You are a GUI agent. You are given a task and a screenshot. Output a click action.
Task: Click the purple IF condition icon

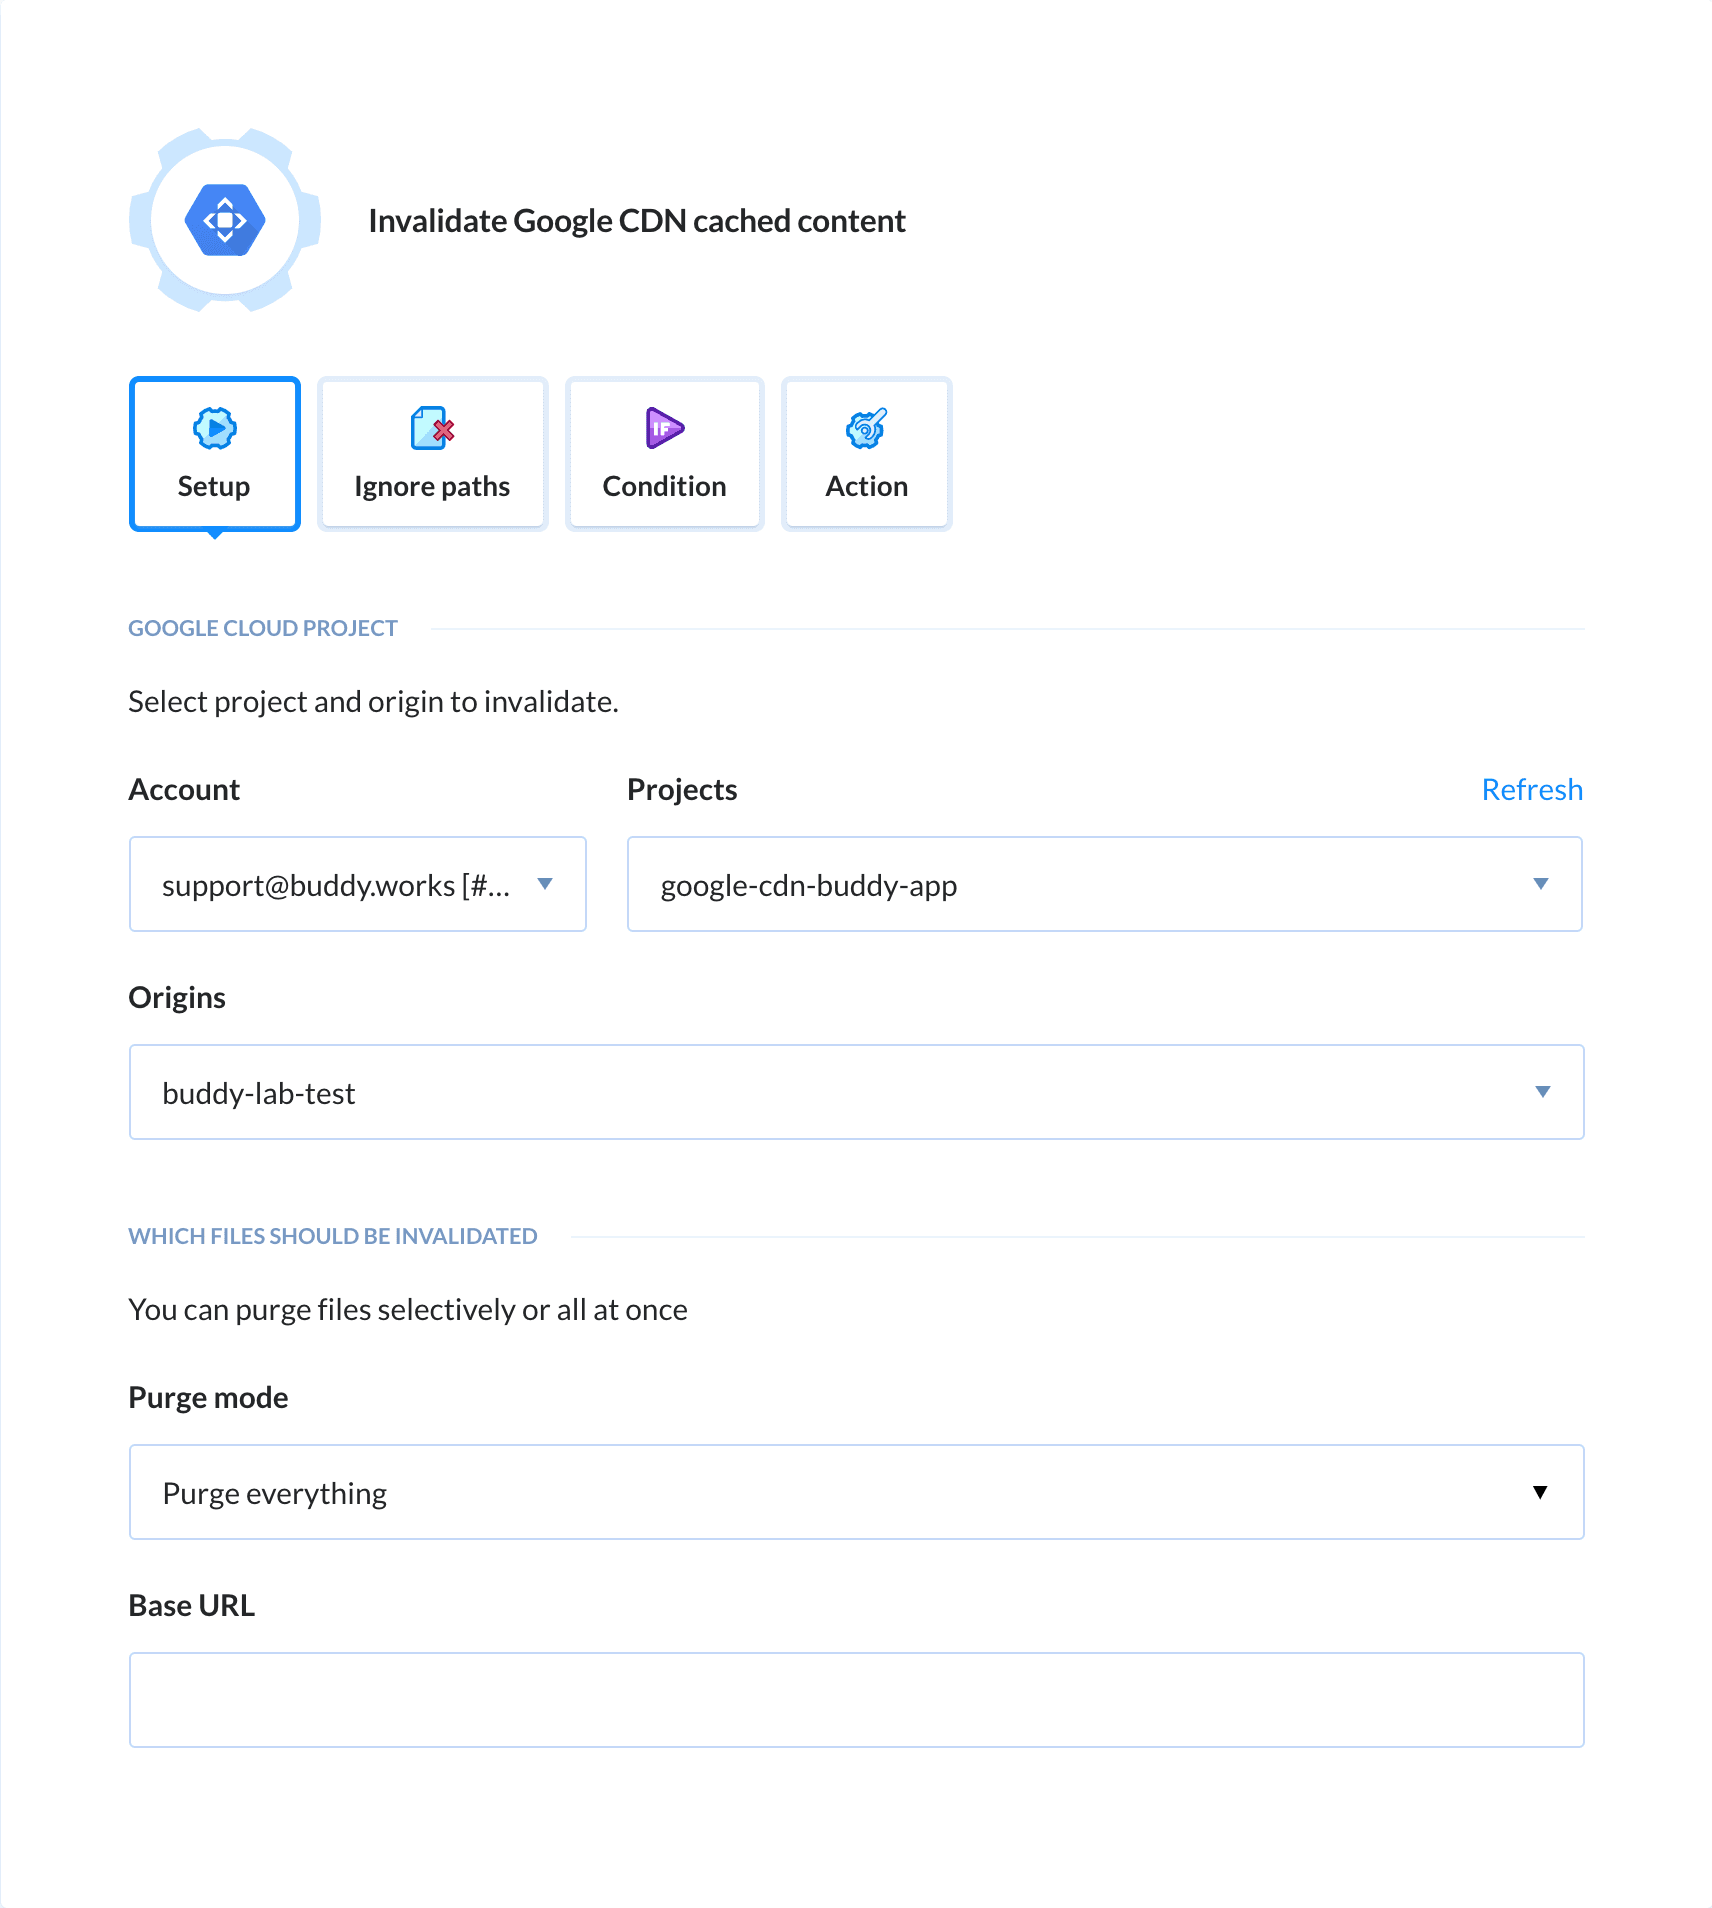tap(663, 429)
